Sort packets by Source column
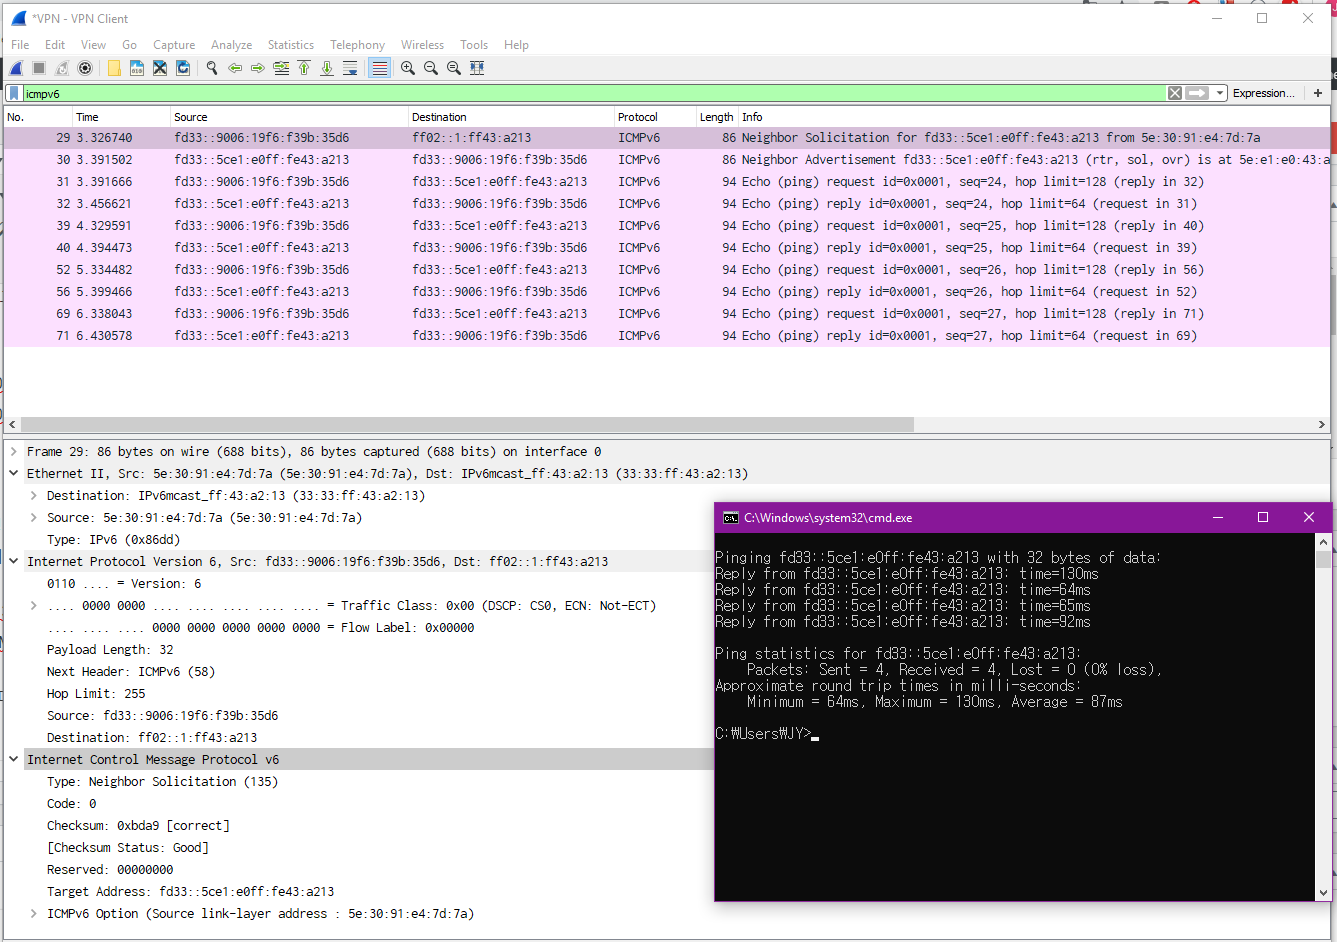1337x942 pixels. tap(289, 117)
